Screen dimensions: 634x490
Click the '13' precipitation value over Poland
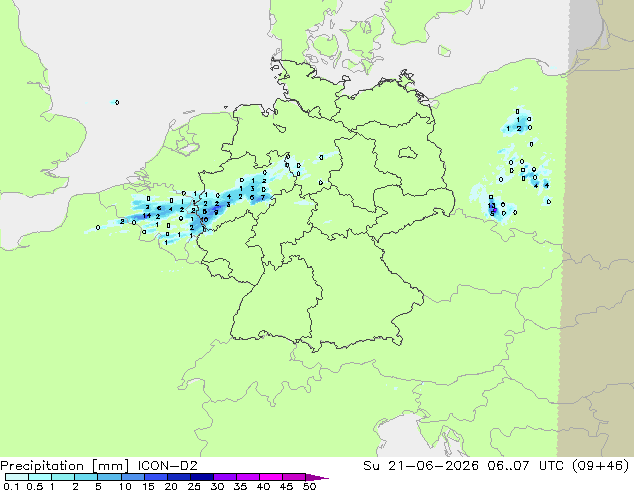[x=491, y=206]
